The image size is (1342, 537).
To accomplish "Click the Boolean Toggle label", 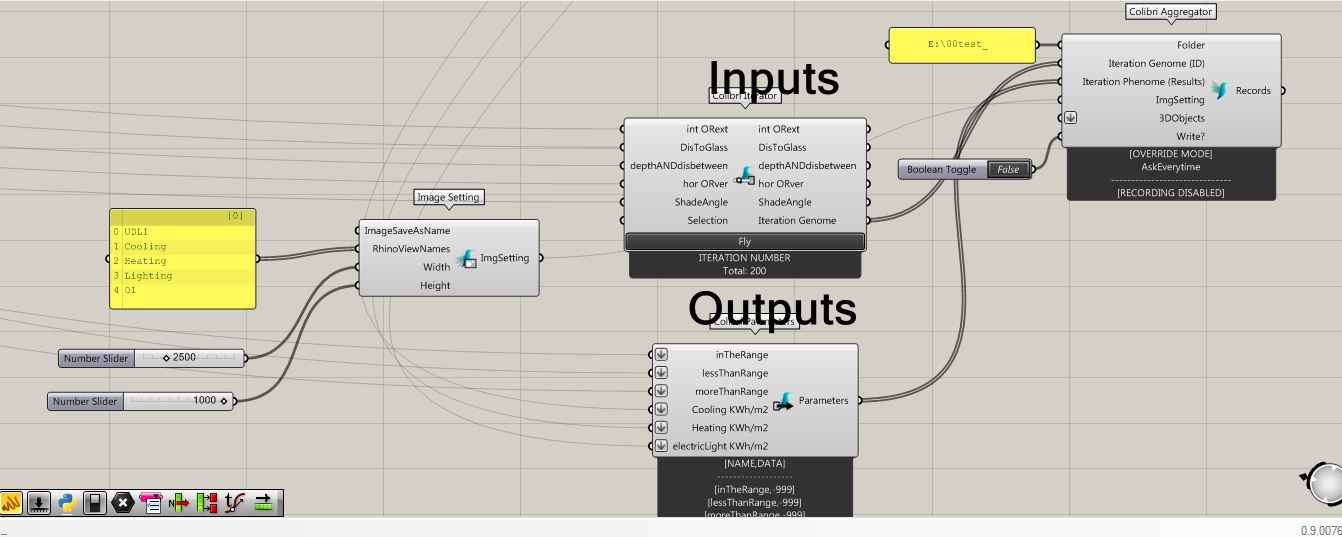I will [941, 170].
